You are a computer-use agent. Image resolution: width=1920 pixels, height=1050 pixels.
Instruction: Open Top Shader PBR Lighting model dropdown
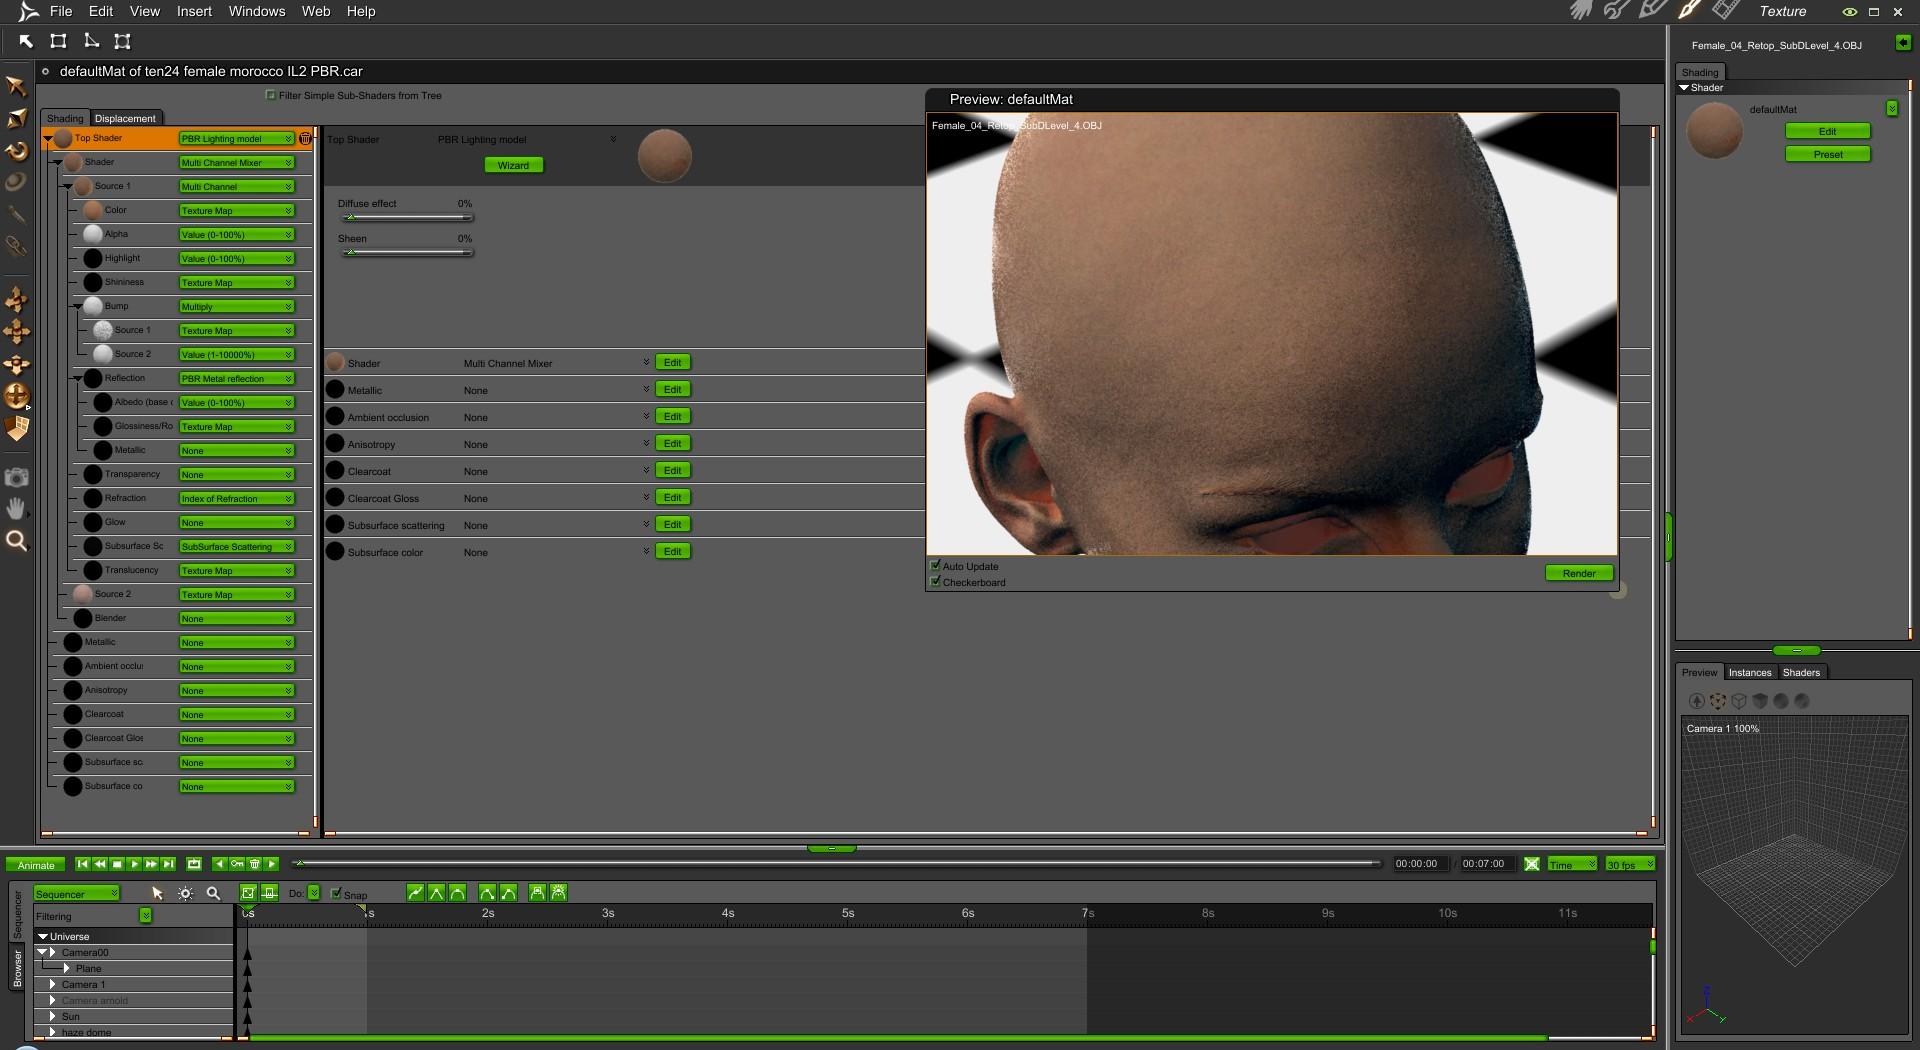point(237,139)
